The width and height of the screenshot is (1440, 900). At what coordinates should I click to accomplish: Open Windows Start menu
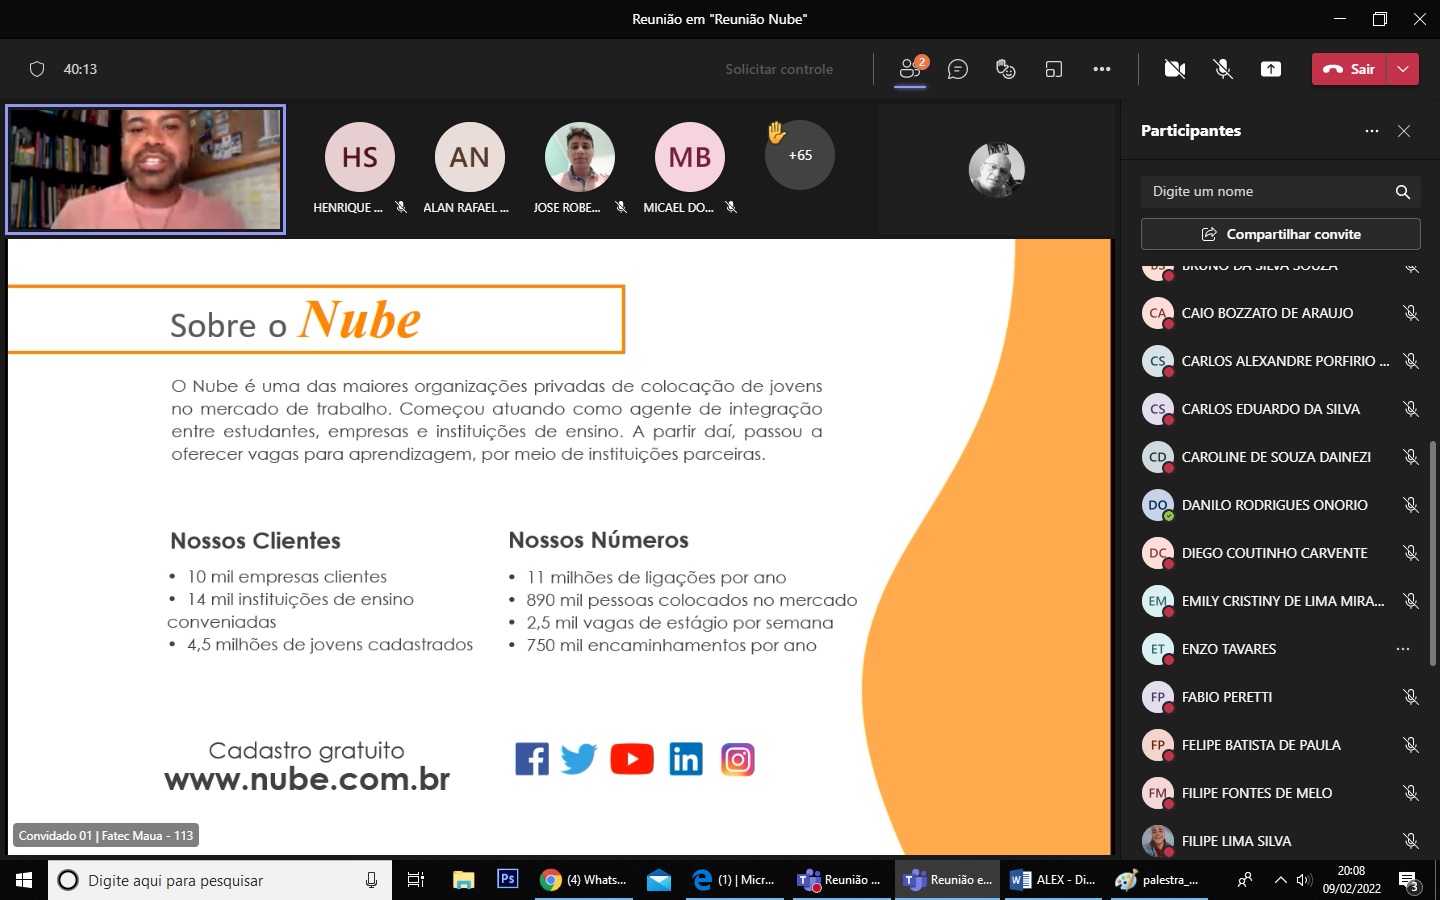pyautogui.click(x=24, y=880)
